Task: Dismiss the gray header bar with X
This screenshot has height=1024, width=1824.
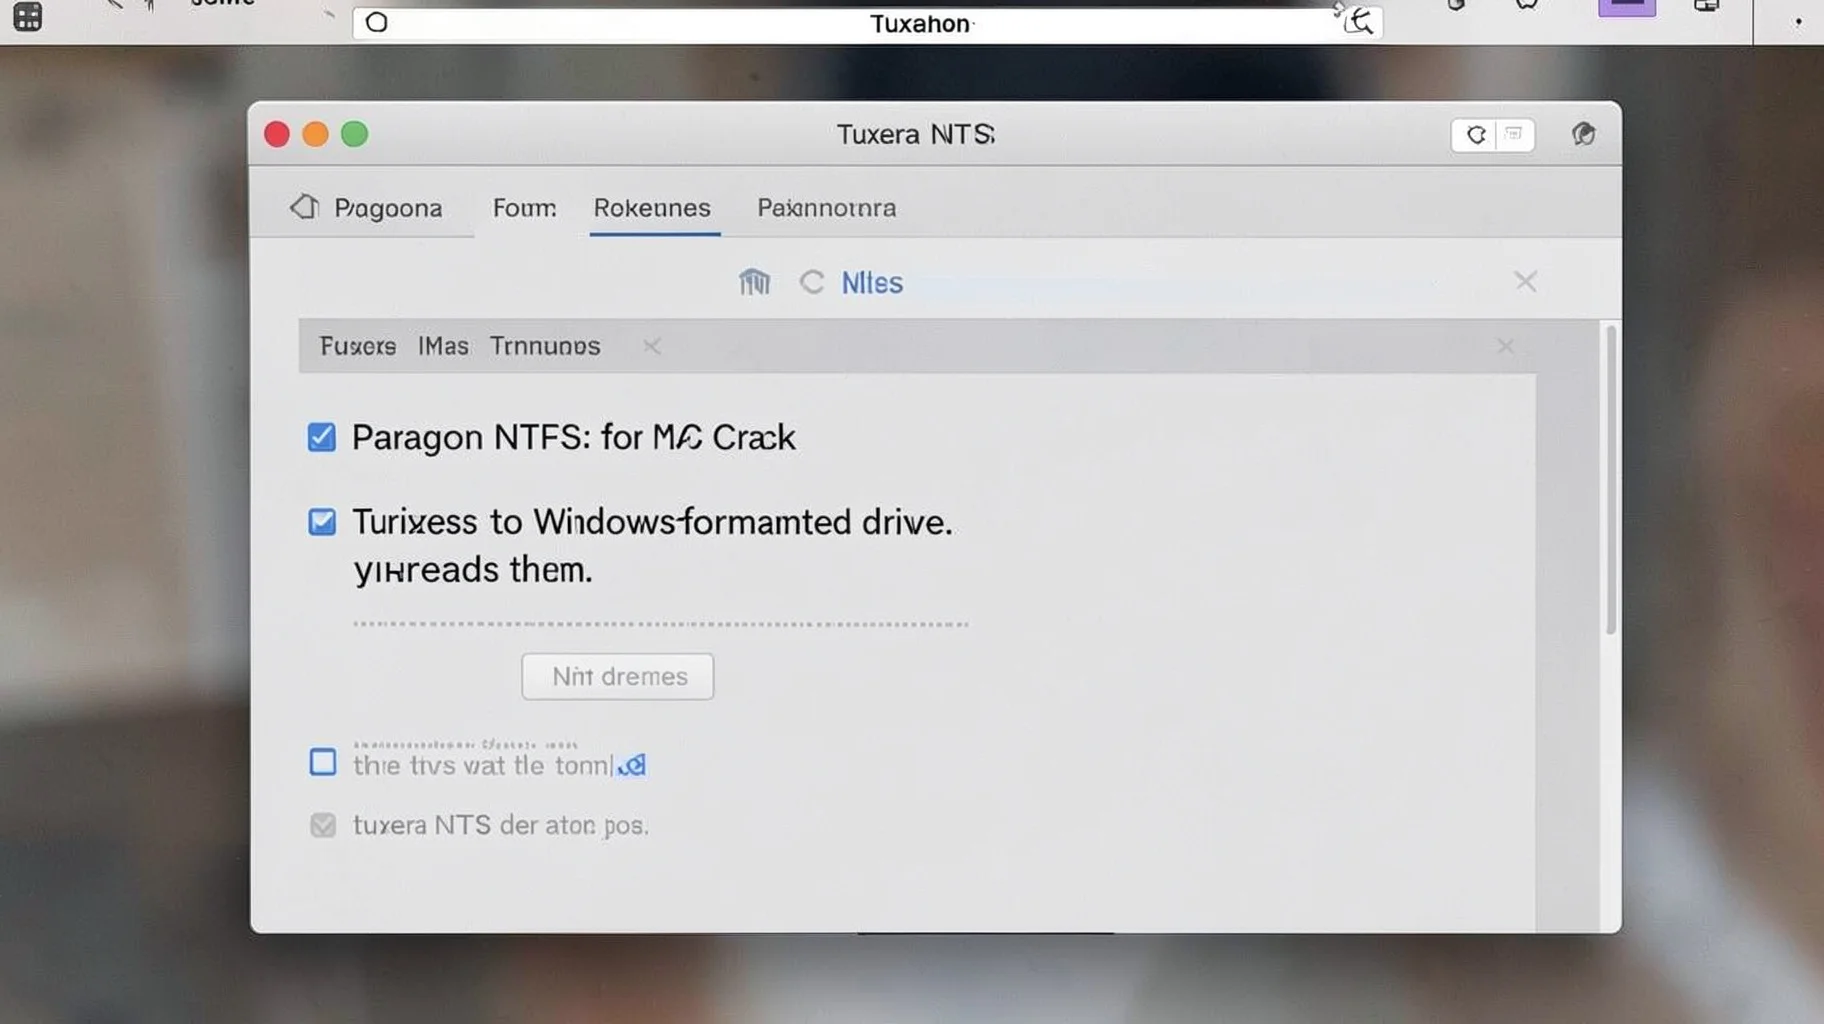Action: click(1505, 346)
